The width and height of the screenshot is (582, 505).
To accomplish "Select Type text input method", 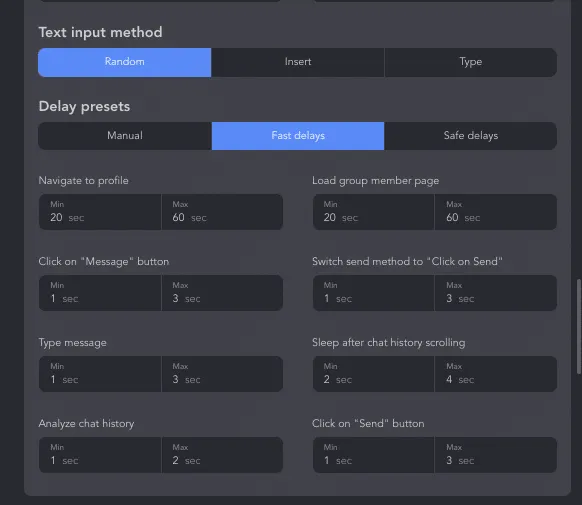I will tap(470, 62).
